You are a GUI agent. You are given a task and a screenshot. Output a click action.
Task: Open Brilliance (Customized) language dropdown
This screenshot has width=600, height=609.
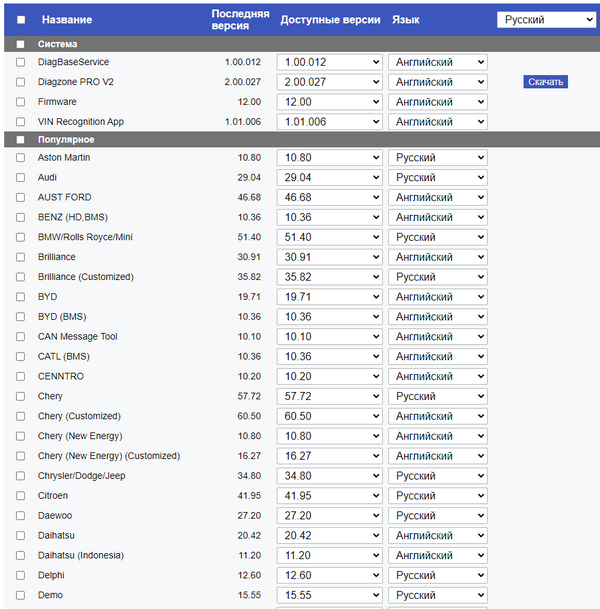438,277
